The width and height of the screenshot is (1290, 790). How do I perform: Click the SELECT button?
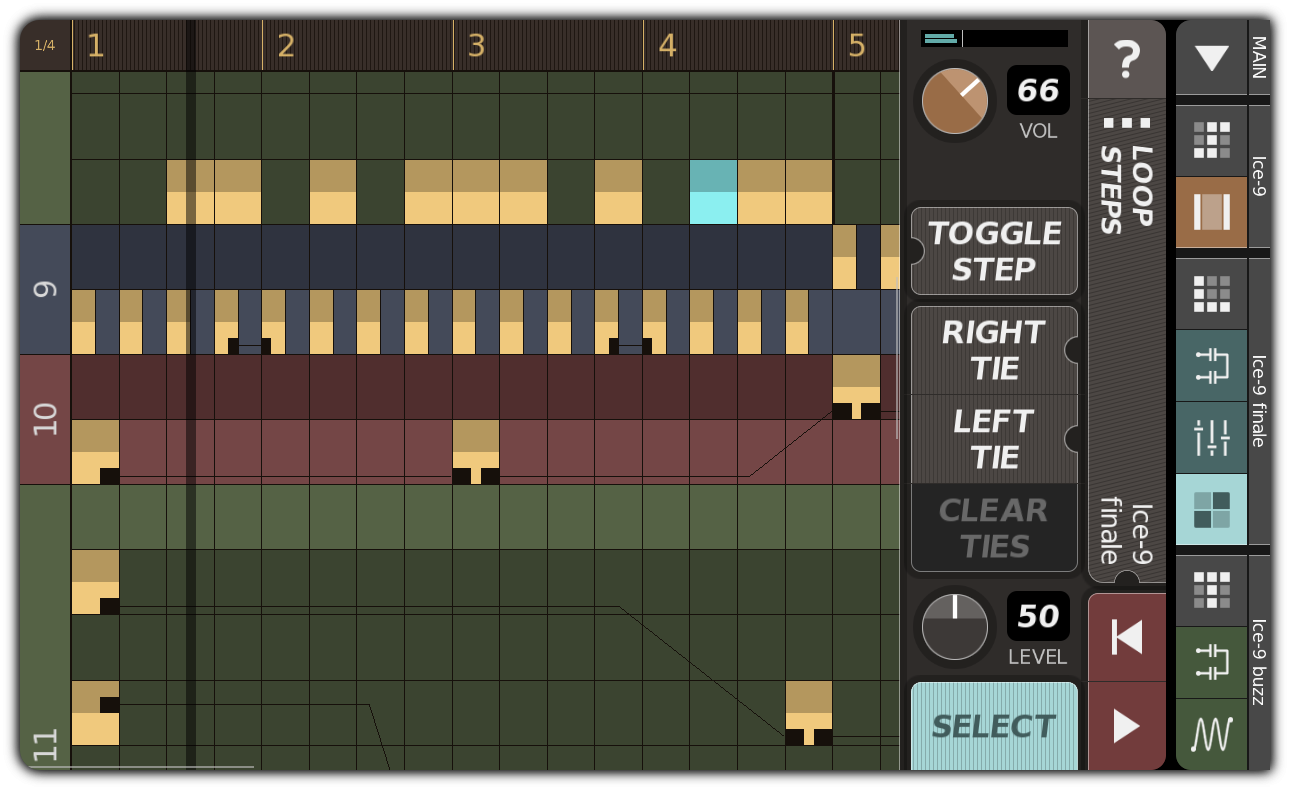click(993, 726)
